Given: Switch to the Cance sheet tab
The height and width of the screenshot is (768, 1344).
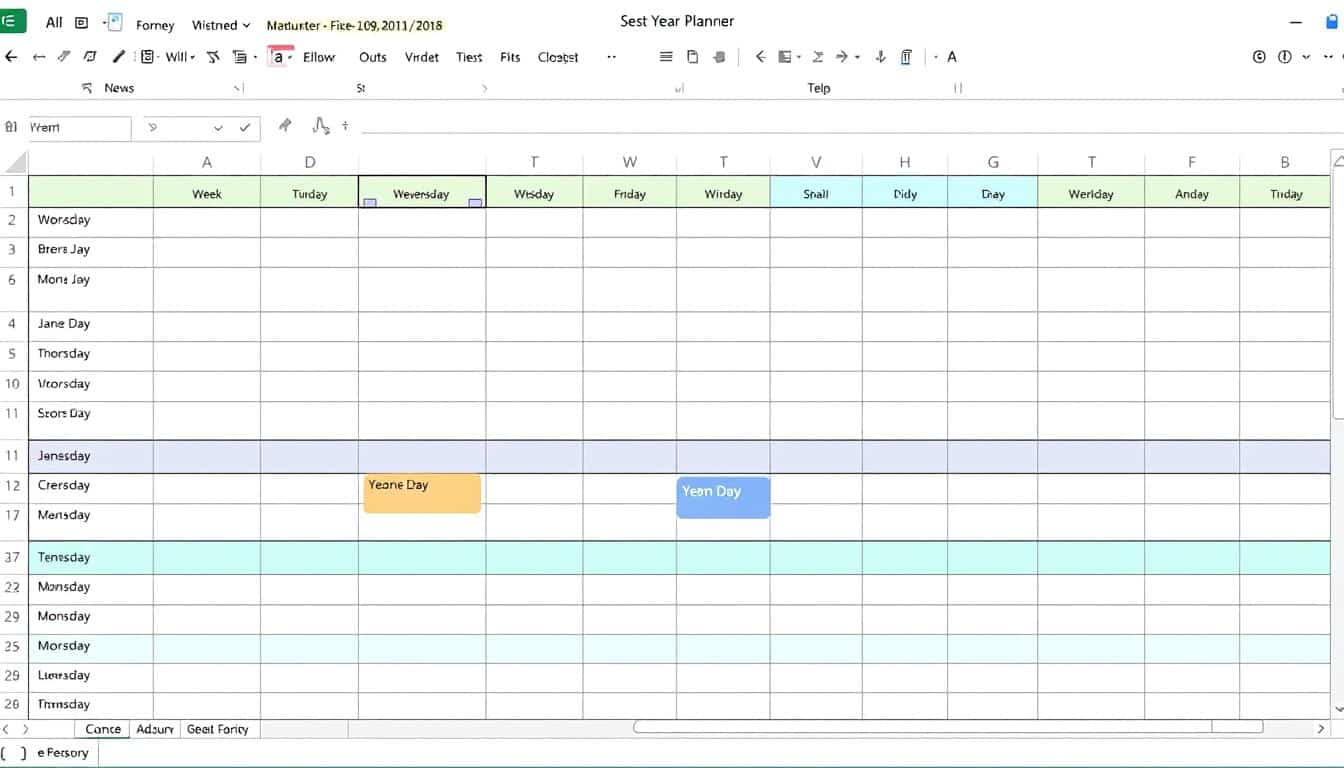Looking at the screenshot, I should pos(102,729).
